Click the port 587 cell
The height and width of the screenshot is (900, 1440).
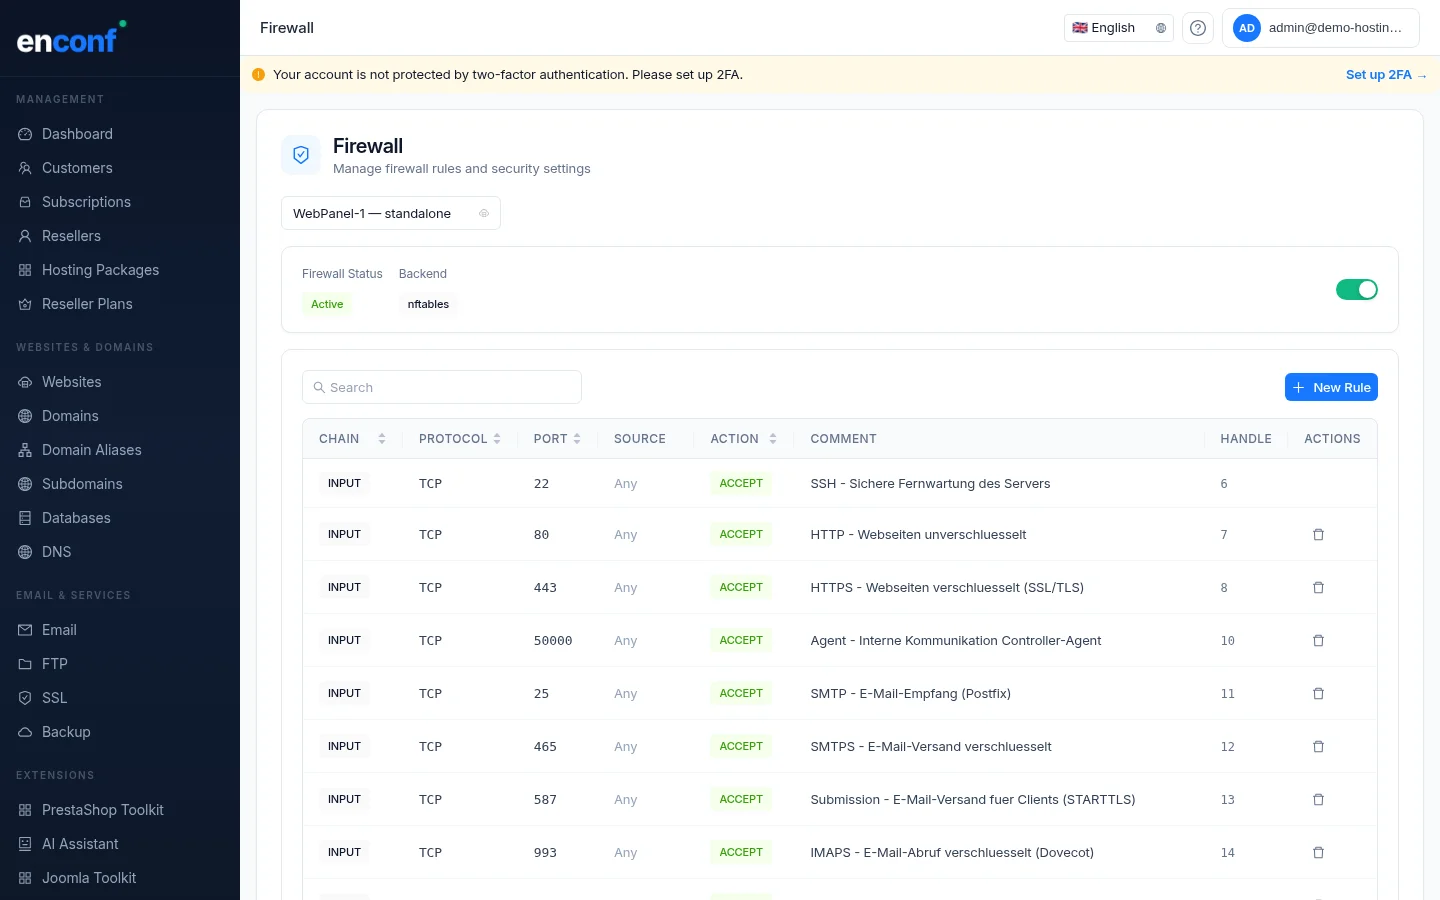pos(545,800)
